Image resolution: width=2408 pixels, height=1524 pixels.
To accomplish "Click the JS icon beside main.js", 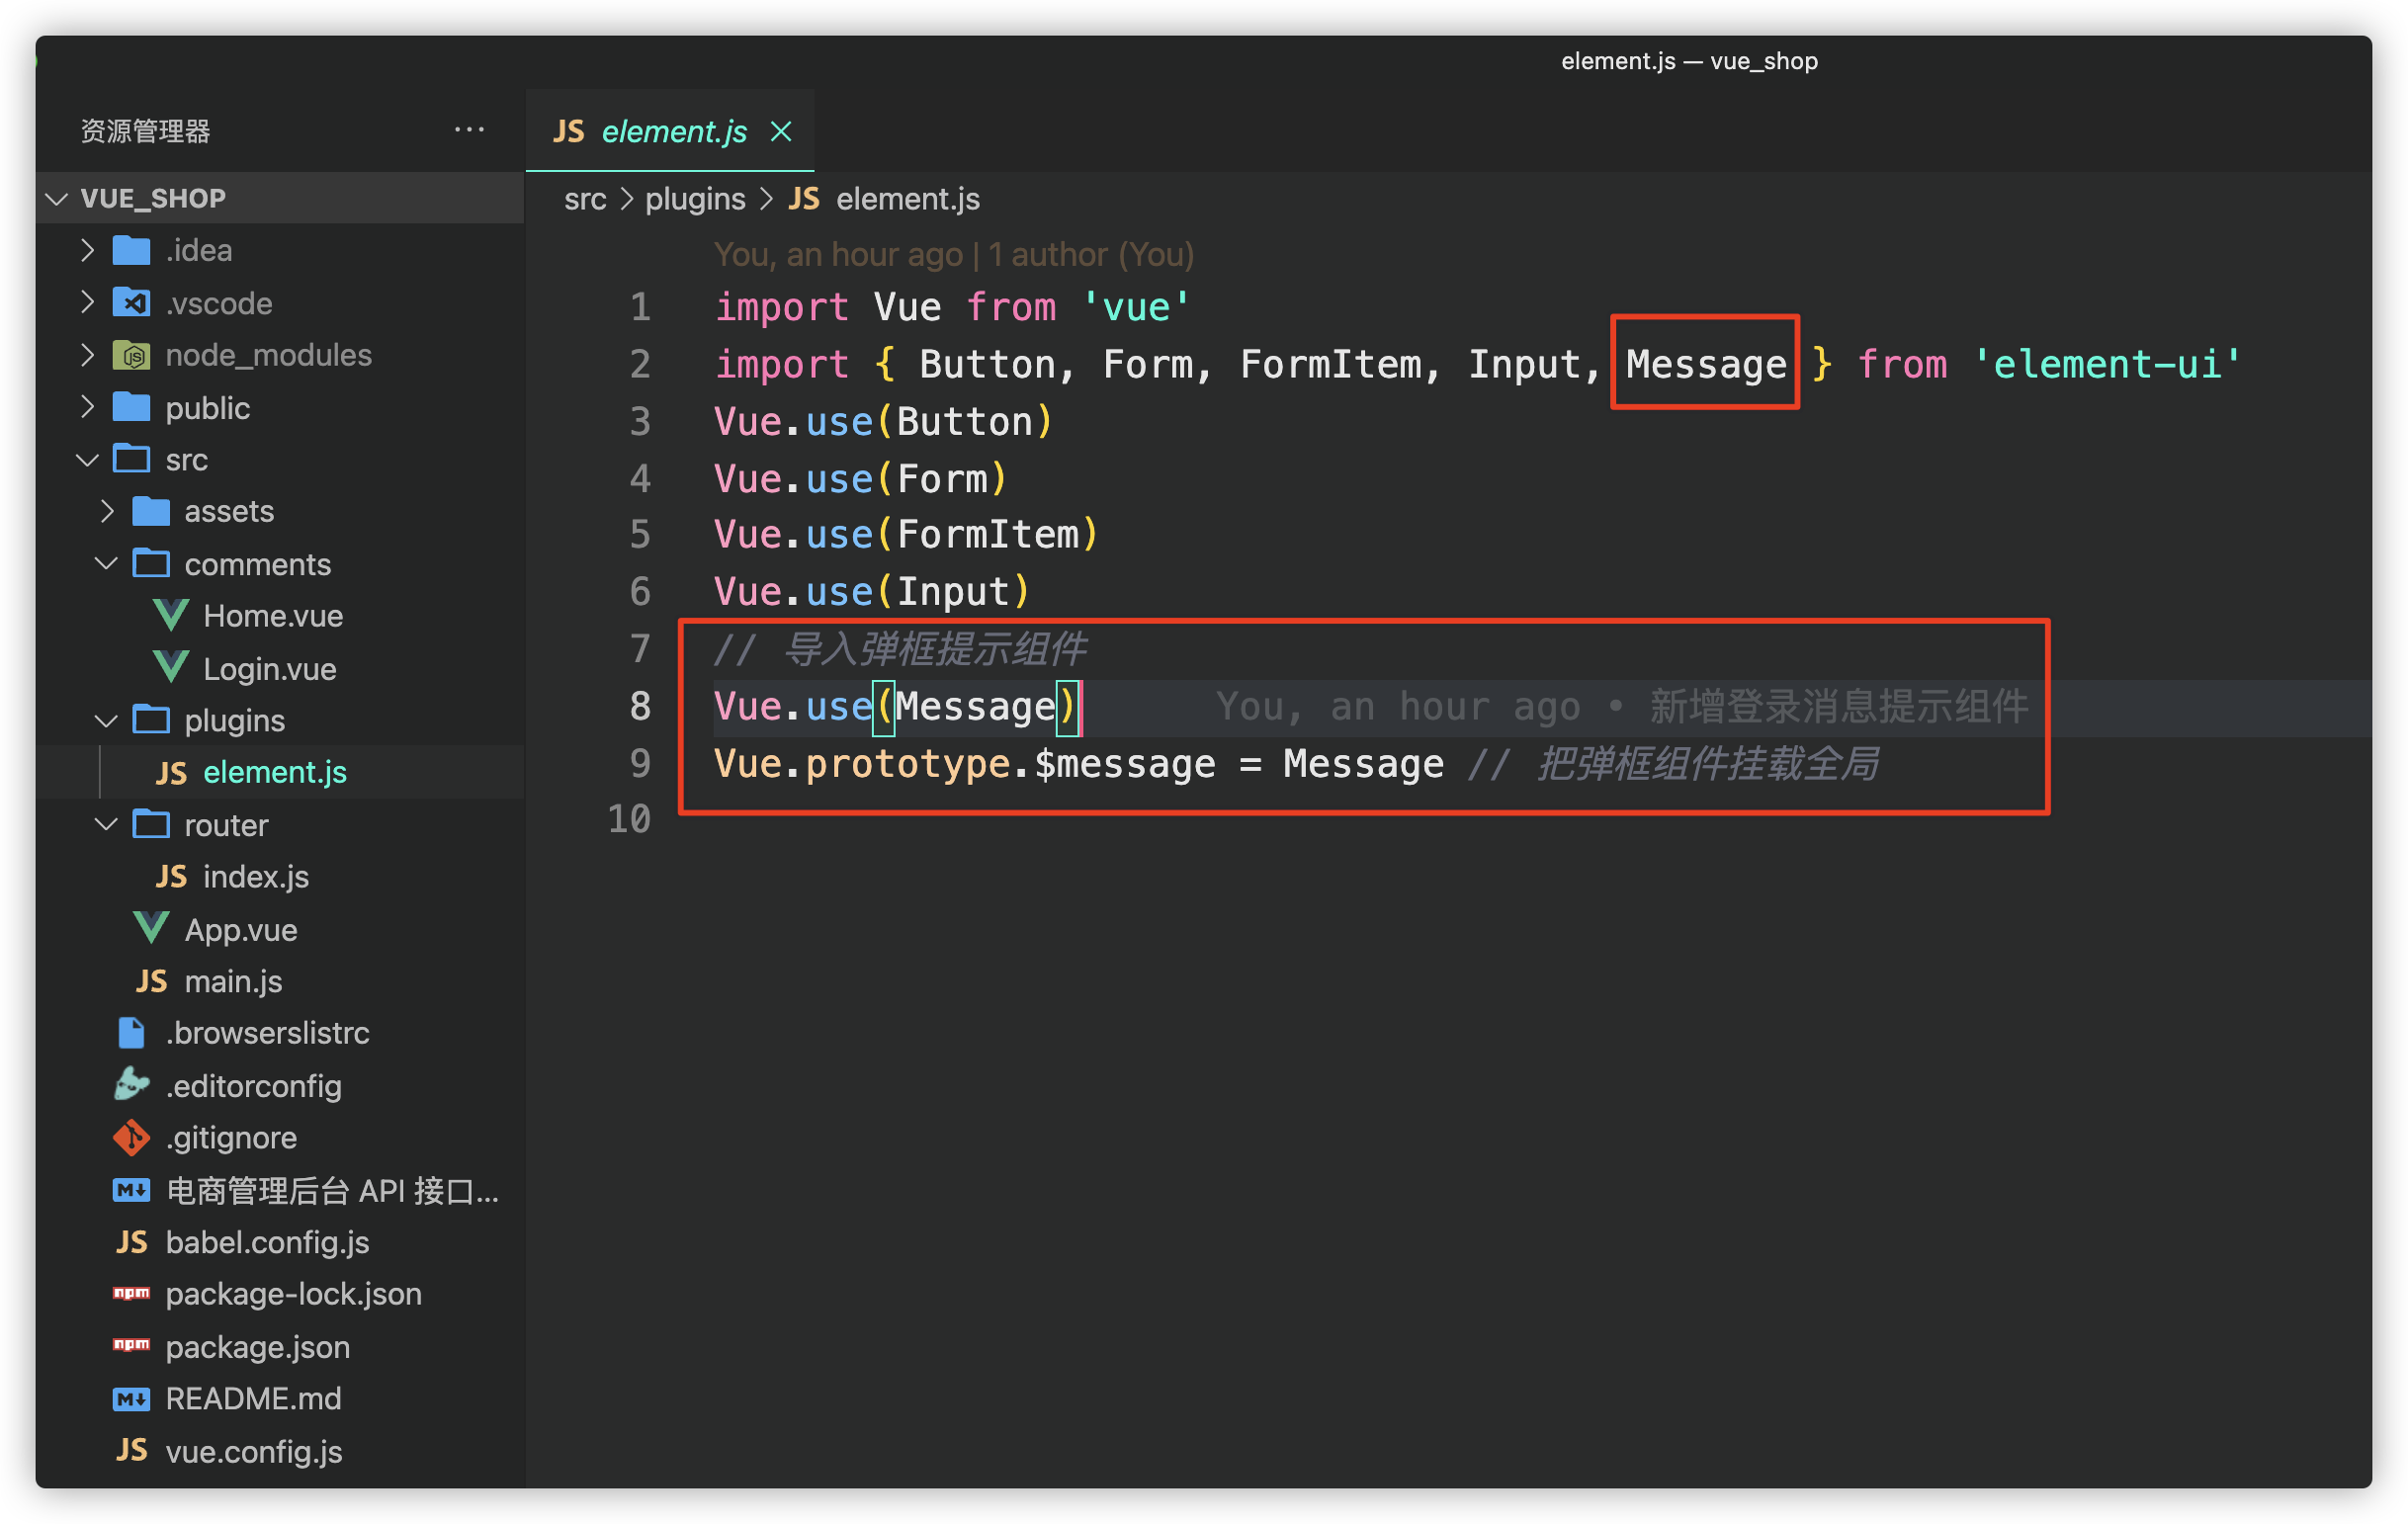I will pos(151,980).
